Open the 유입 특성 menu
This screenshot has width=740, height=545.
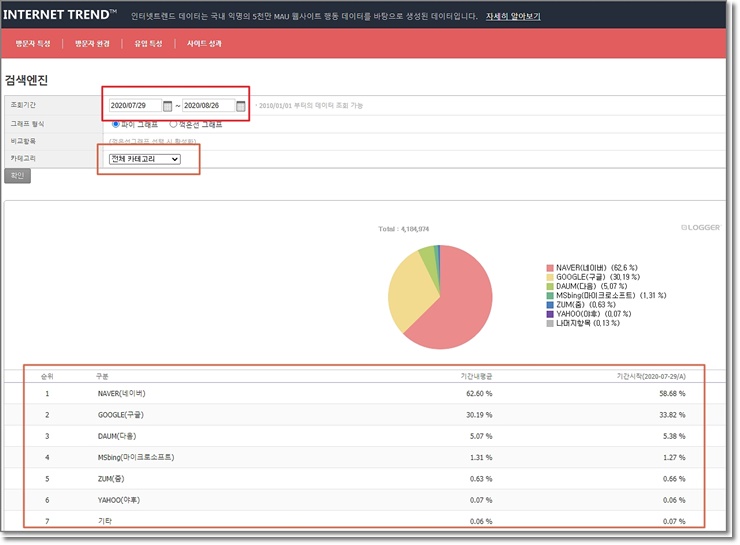tap(148, 43)
